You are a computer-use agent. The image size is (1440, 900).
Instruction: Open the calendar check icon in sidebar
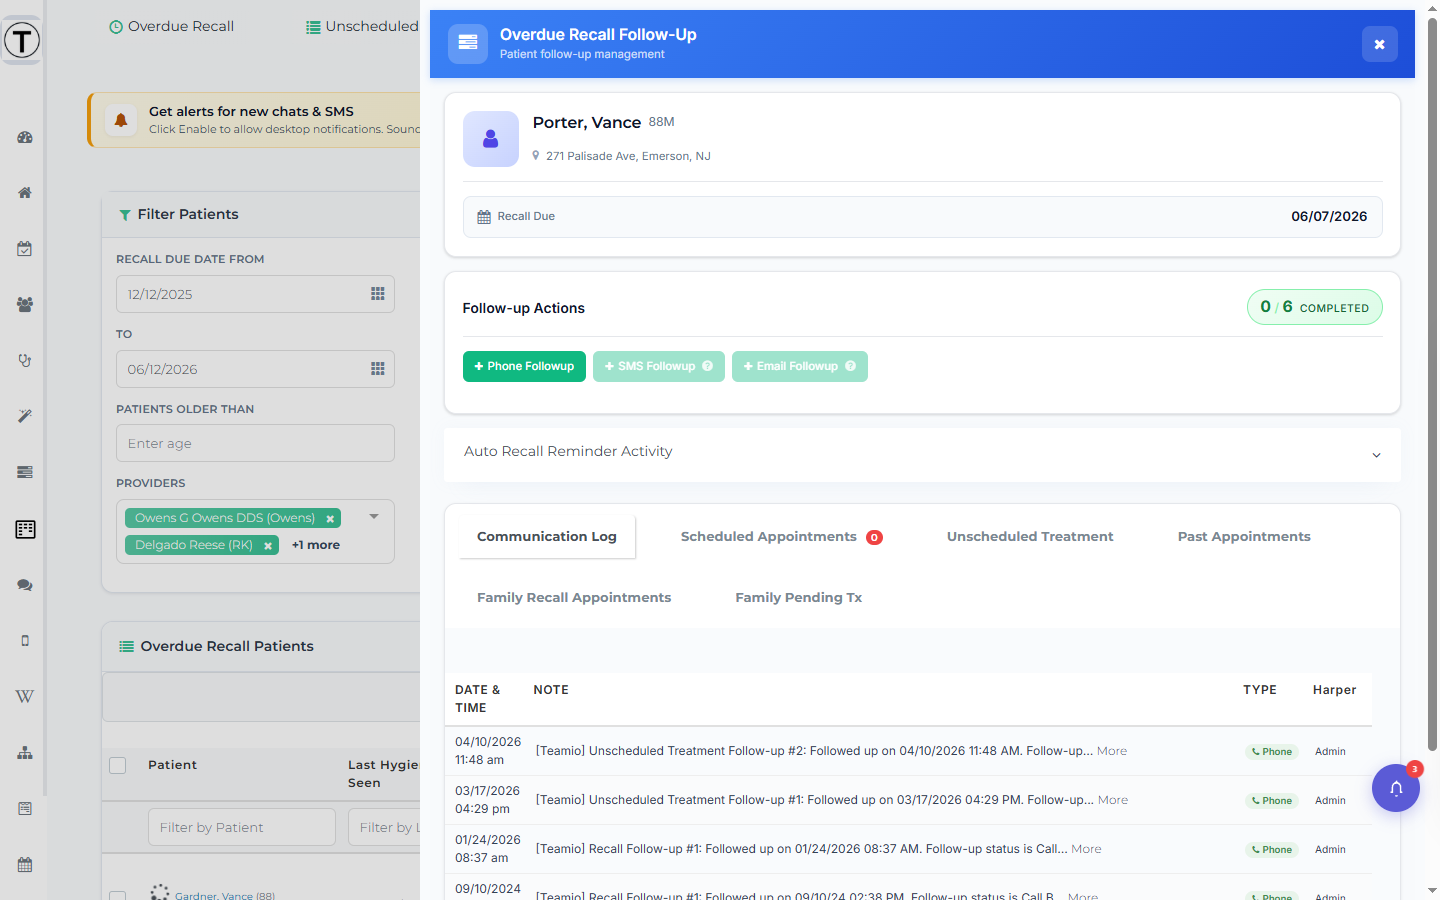pyautogui.click(x=25, y=249)
